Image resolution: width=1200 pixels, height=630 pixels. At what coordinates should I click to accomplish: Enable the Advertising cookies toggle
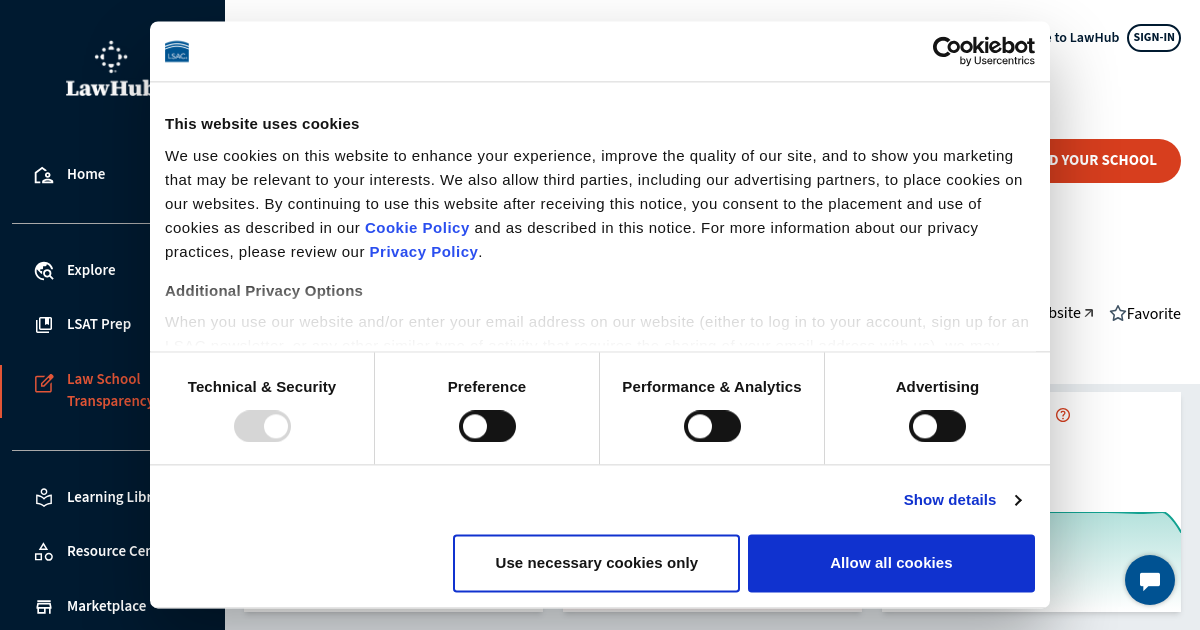pos(937,426)
